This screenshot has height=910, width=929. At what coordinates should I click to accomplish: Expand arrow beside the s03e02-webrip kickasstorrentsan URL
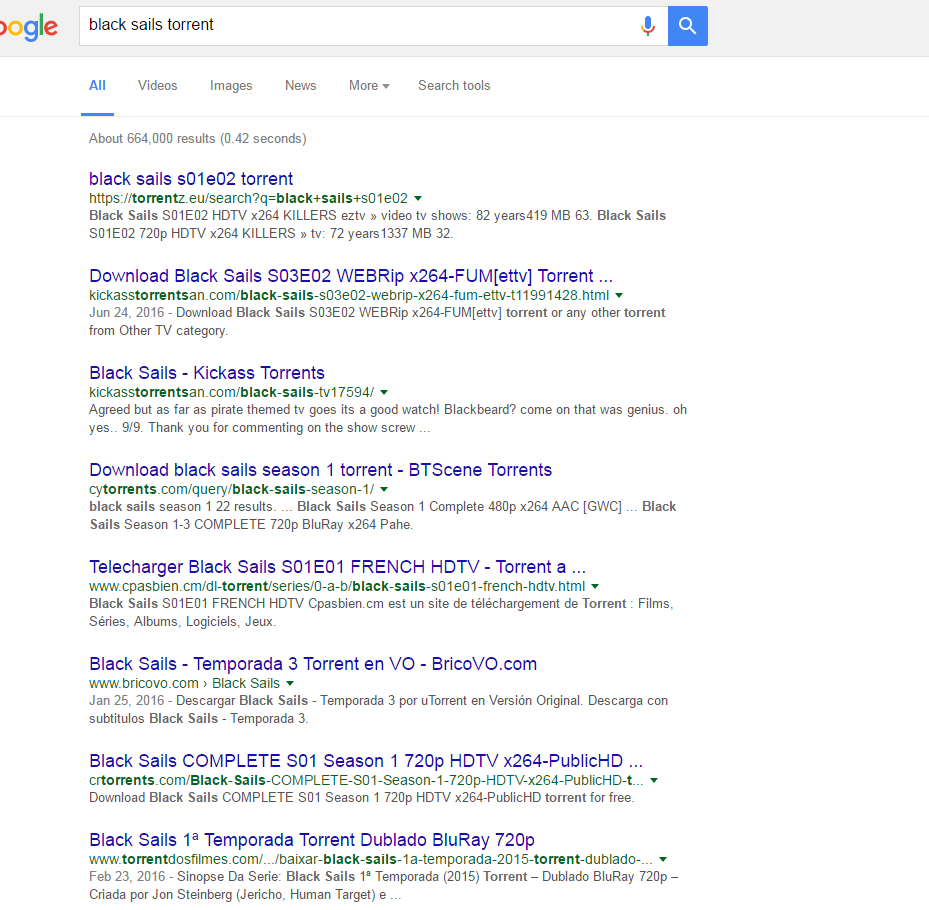(619, 296)
